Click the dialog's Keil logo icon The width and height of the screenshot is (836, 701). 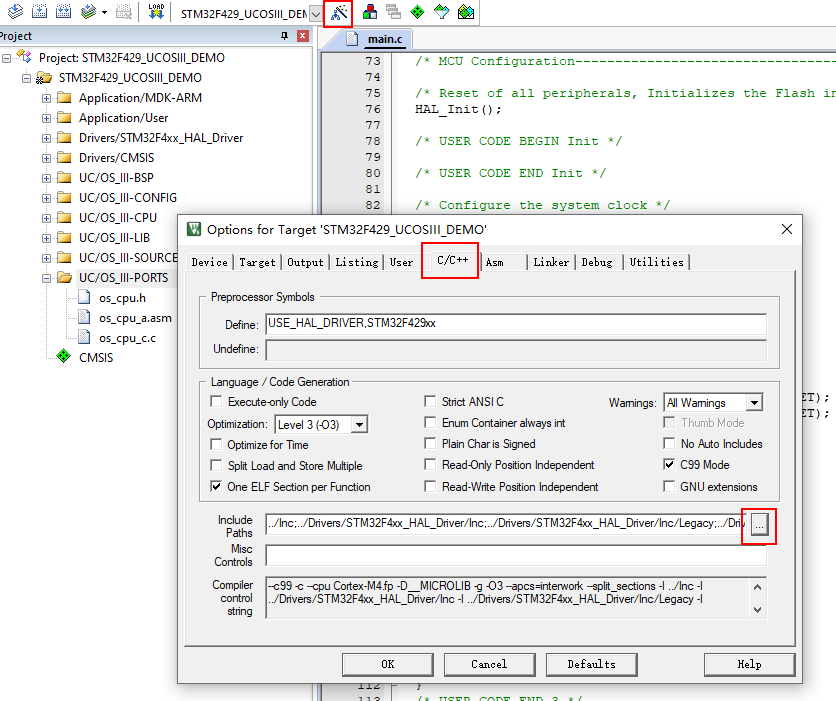[x=194, y=229]
